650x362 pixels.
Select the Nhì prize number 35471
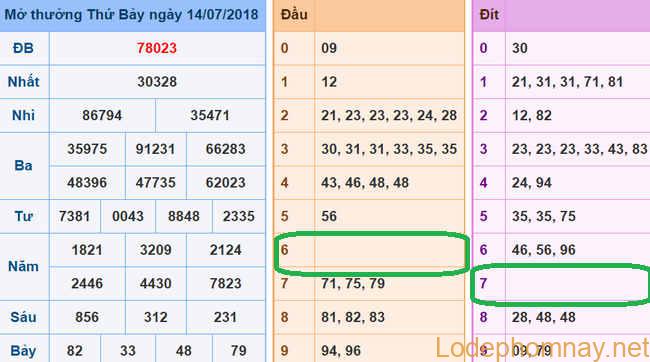click(210, 115)
